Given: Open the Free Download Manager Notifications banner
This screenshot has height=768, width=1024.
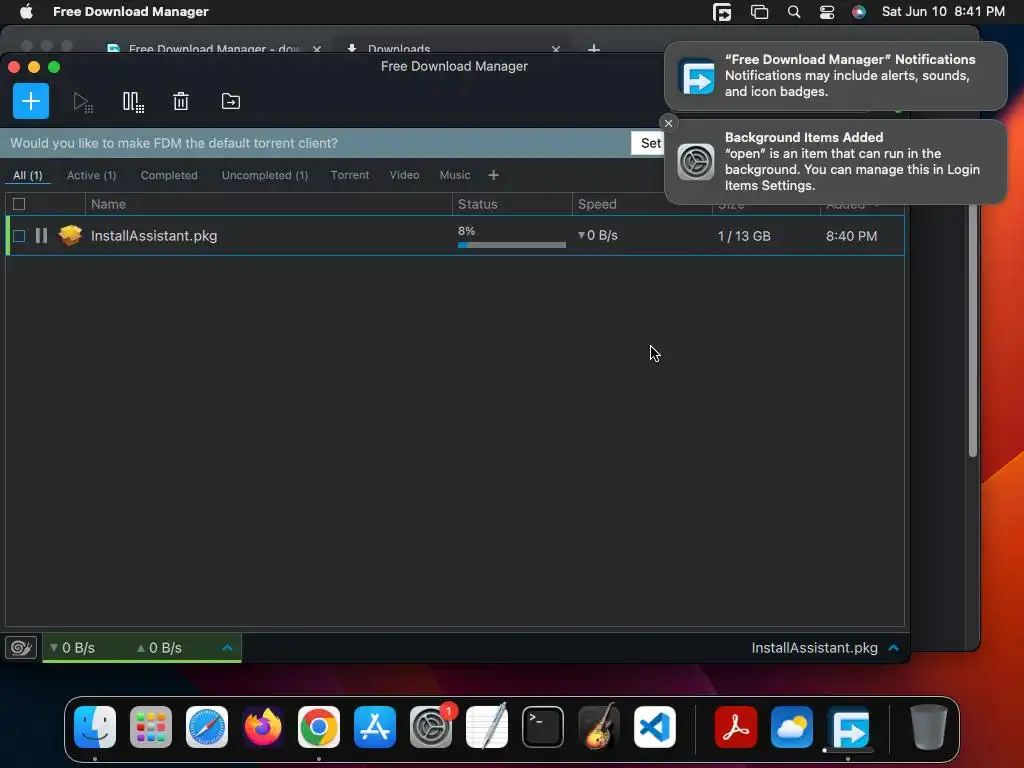Looking at the screenshot, I should tap(835, 76).
